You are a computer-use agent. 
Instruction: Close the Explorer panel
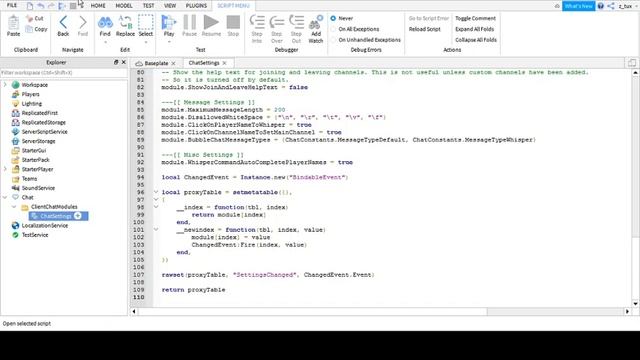click(124, 62)
